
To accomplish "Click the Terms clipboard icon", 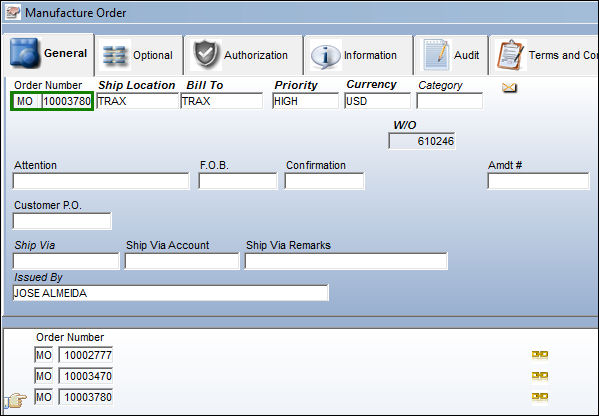I will coord(510,55).
